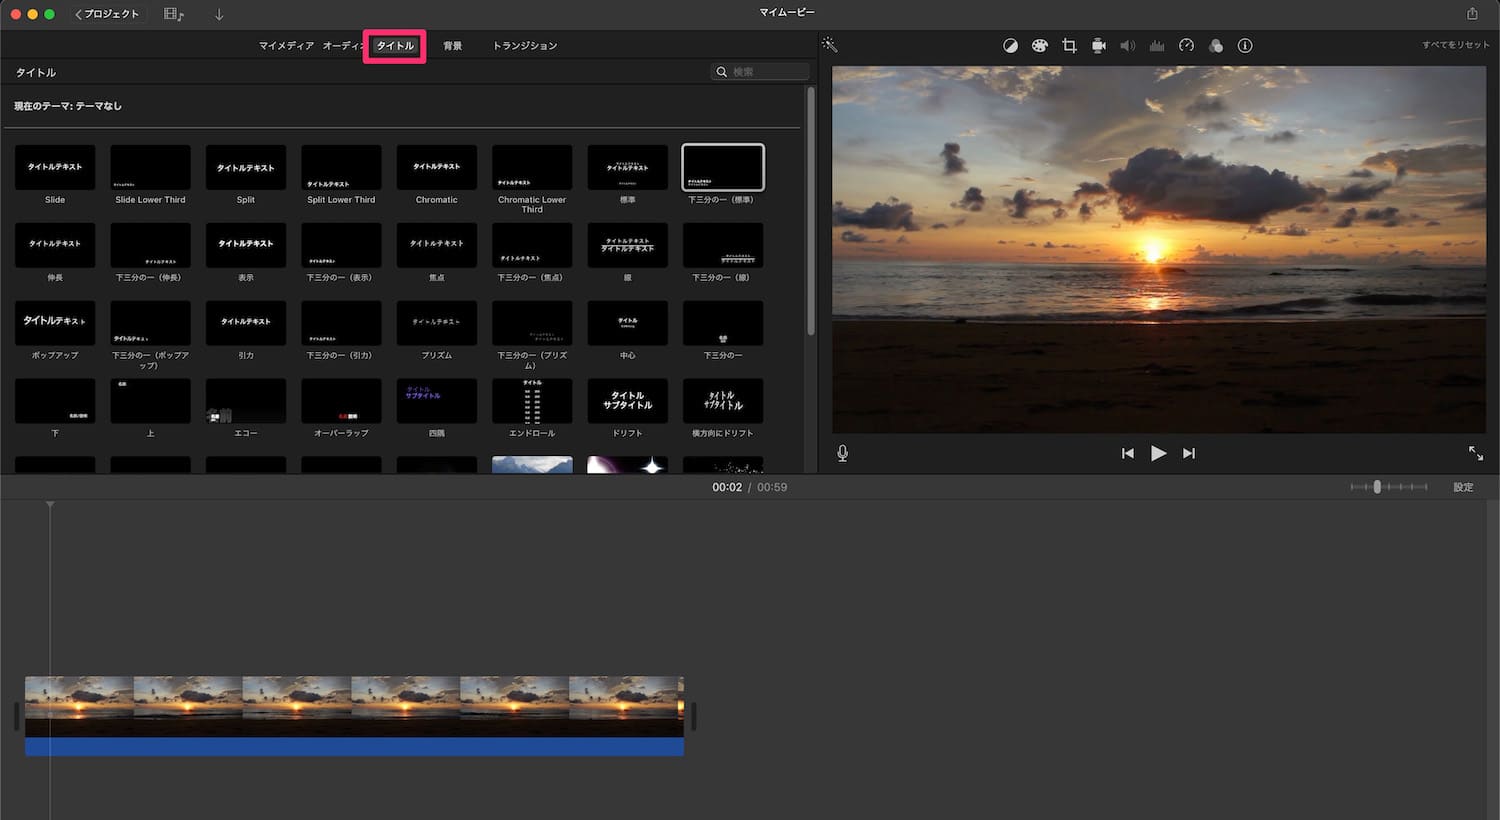Open the speed speedometer tool
This screenshot has height=820, width=1500.
pyautogui.click(x=1186, y=46)
